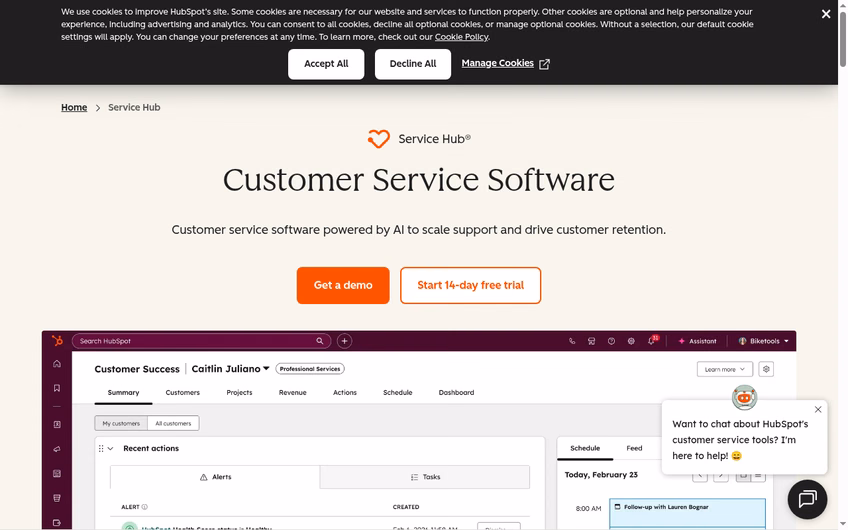Open the Dashboard tab
Viewport: 848px width, 530px height.
coord(456,393)
